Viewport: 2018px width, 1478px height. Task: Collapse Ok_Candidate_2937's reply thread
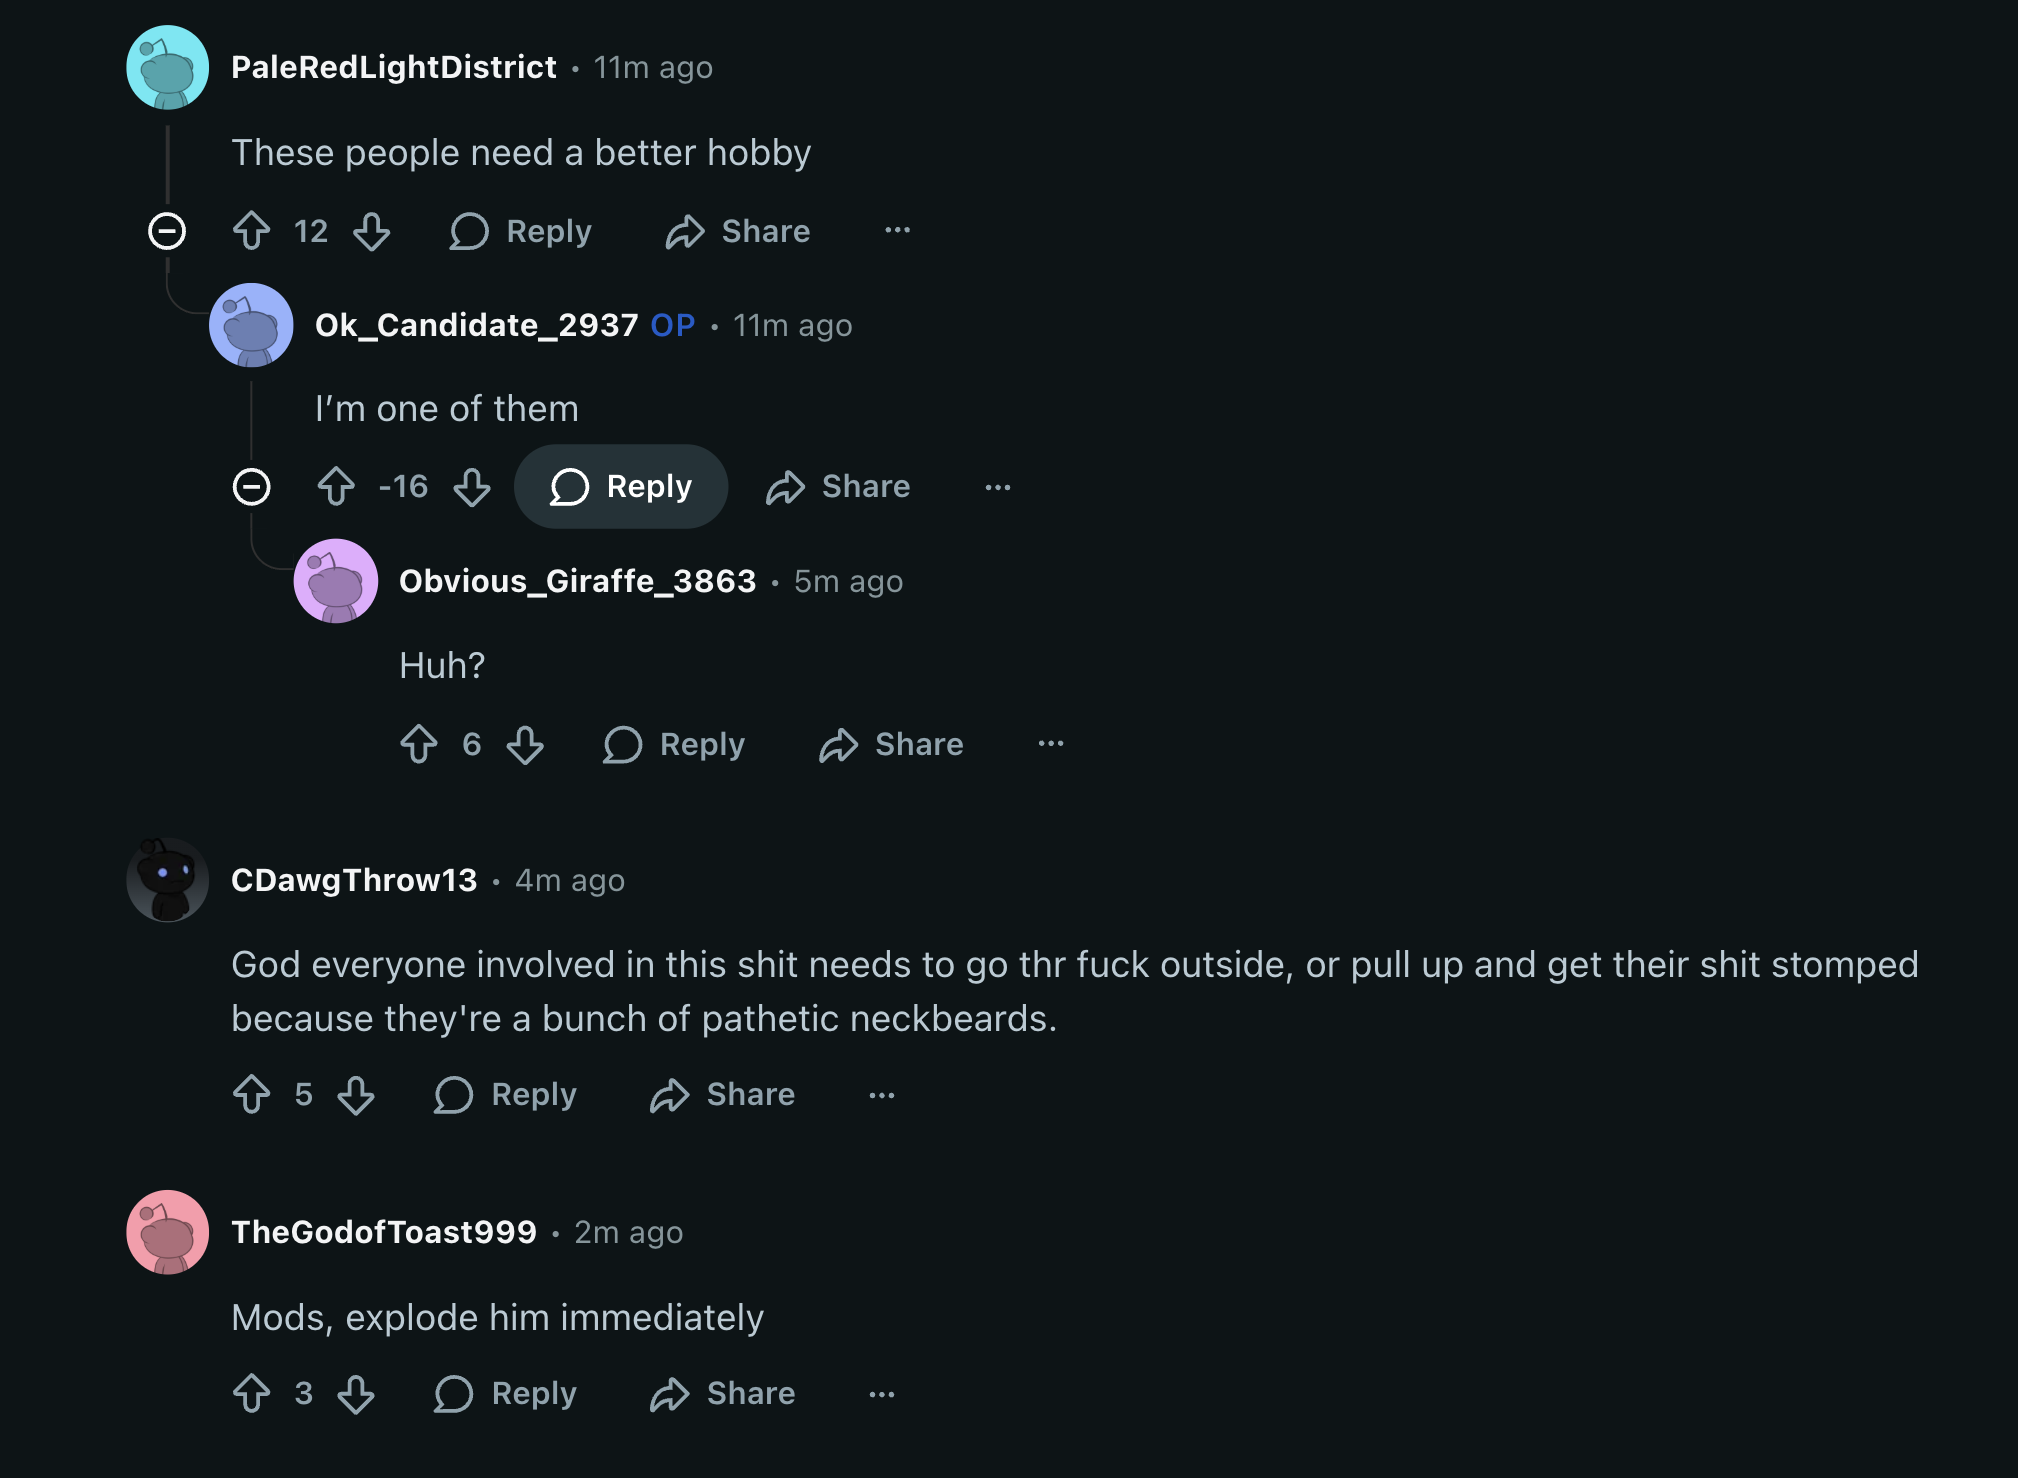point(251,487)
